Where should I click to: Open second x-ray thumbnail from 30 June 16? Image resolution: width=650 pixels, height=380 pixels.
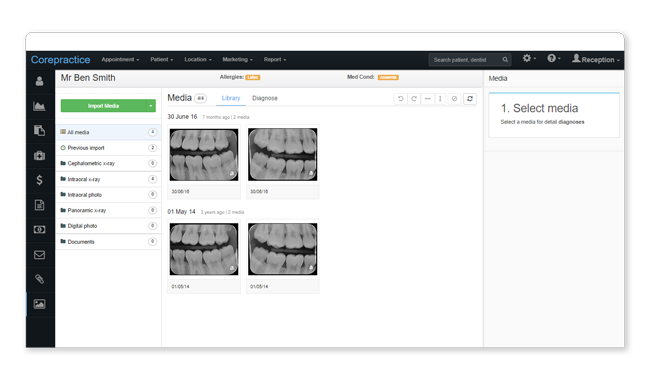click(x=283, y=155)
